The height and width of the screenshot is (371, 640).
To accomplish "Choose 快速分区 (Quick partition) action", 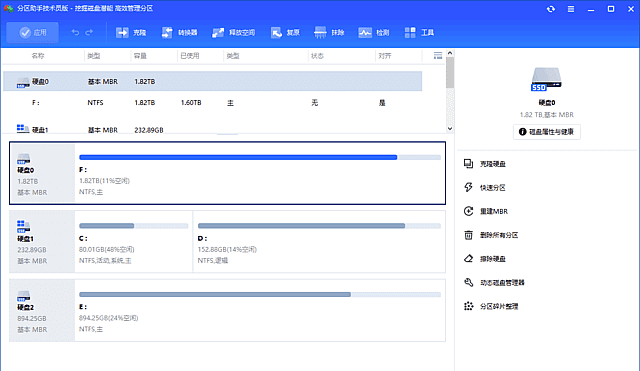I will (x=485, y=188).
